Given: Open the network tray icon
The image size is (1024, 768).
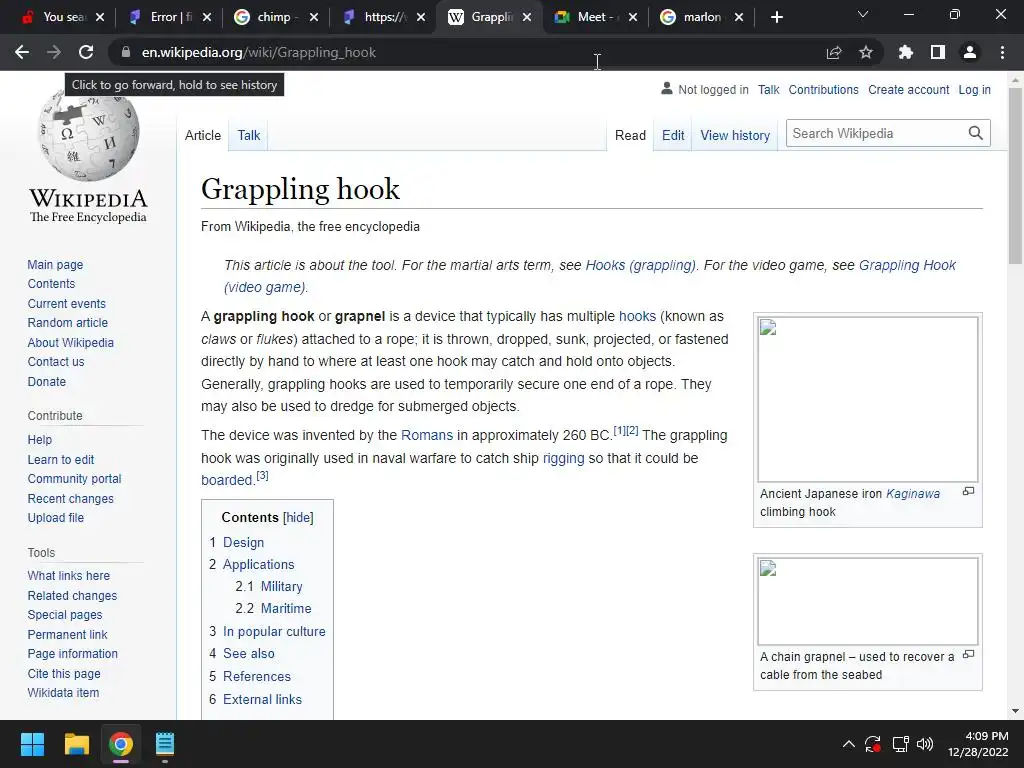Looking at the screenshot, I should click(x=901, y=744).
